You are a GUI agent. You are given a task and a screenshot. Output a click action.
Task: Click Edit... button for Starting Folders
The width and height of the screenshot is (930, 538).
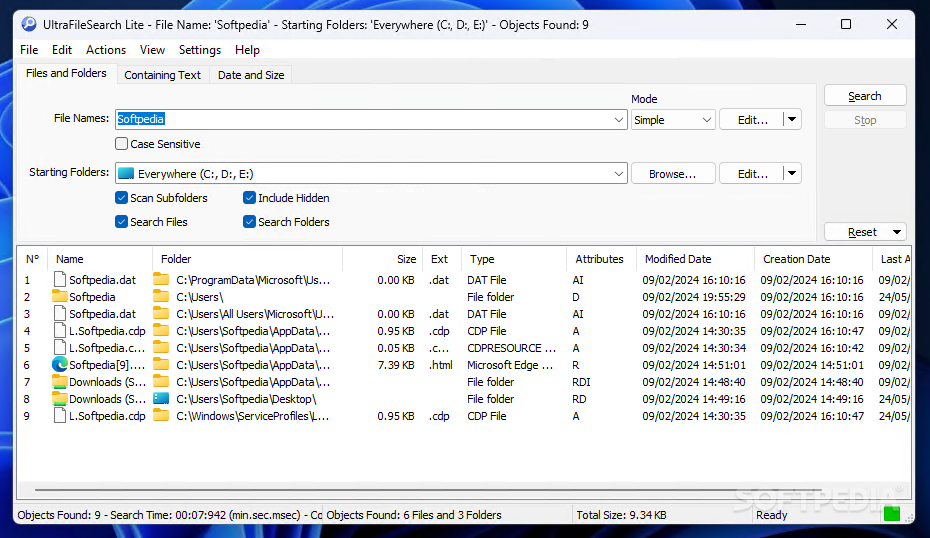point(752,174)
